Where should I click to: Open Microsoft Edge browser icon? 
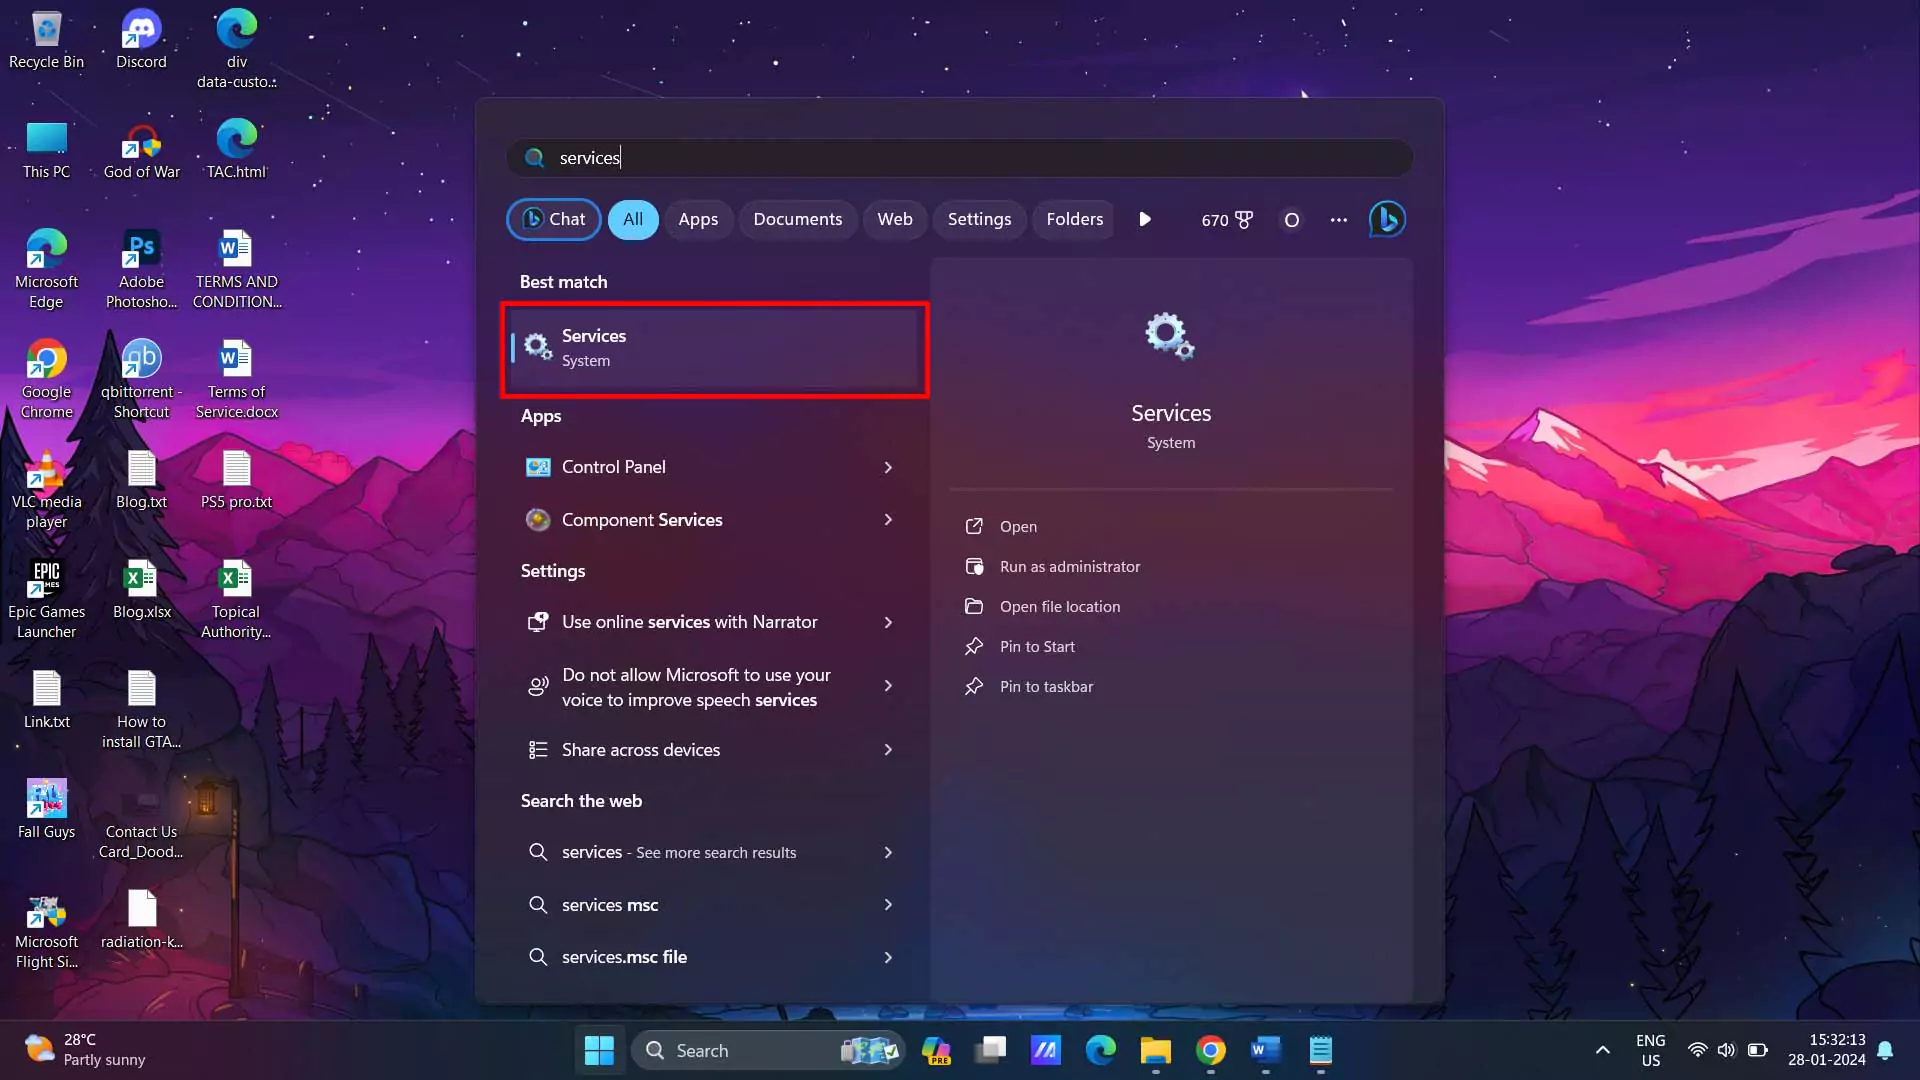click(1101, 1050)
